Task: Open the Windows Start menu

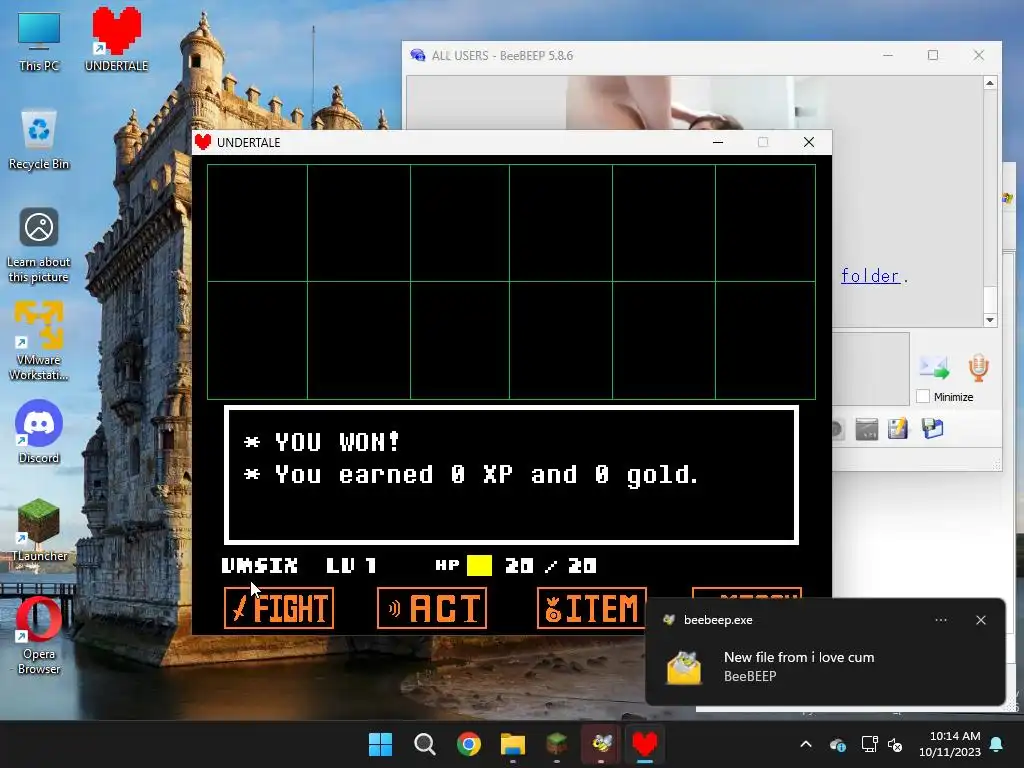Action: pyautogui.click(x=380, y=744)
